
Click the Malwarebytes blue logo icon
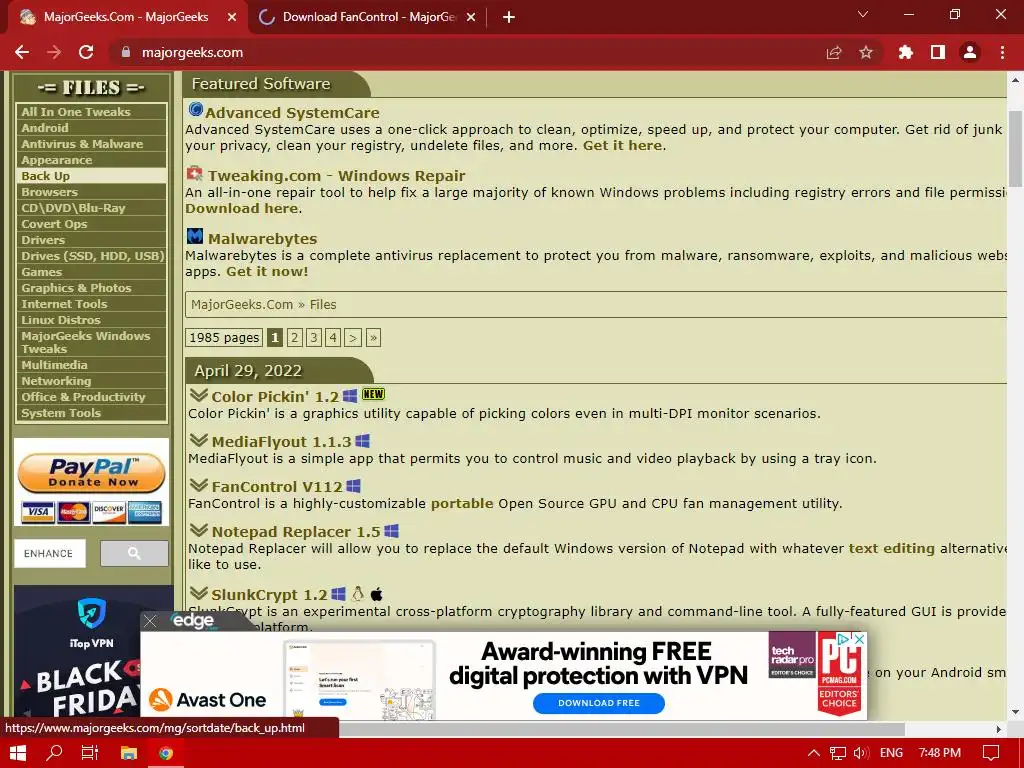(x=195, y=236)
